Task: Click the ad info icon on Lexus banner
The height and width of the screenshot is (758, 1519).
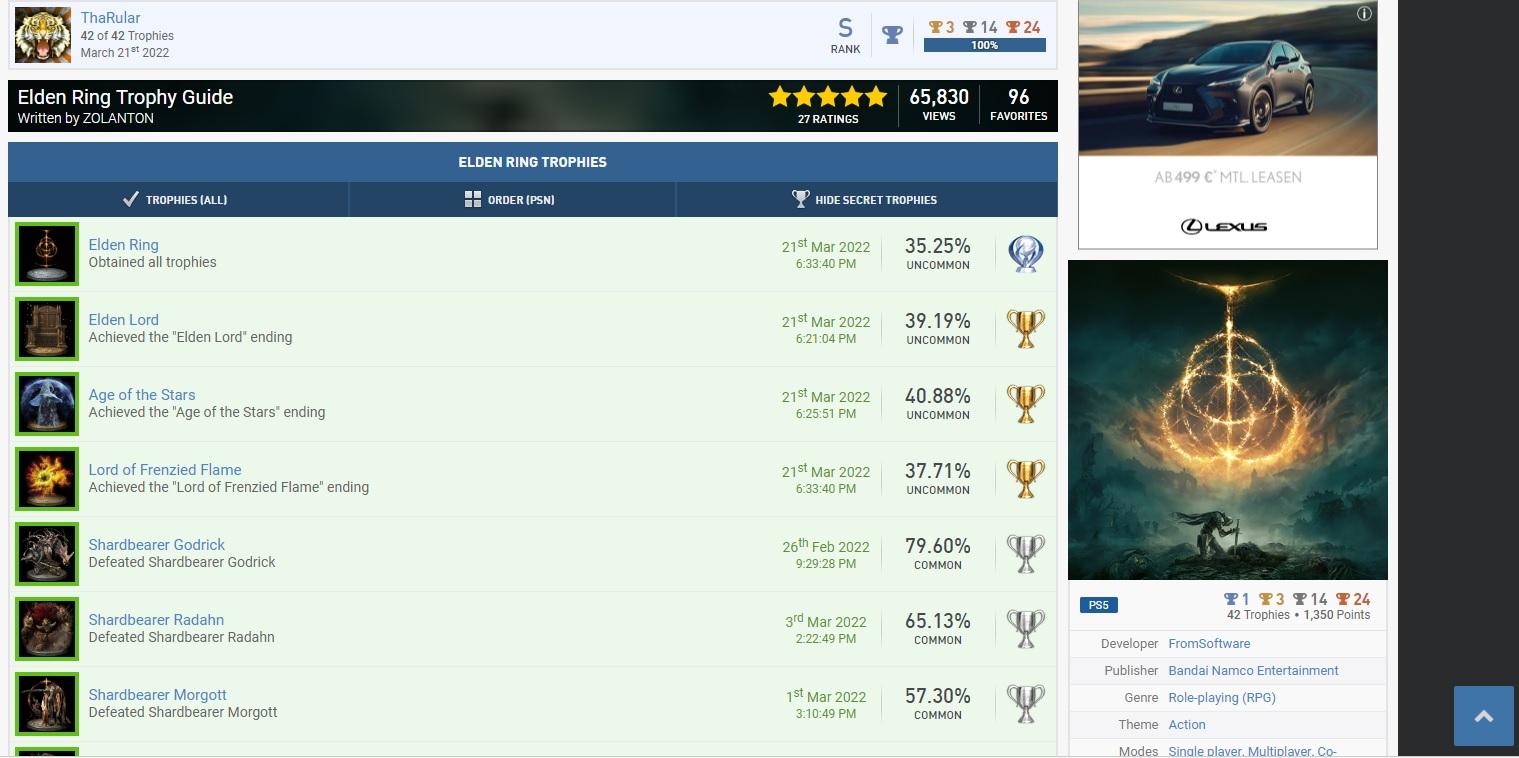Action: coord(1364,14)
